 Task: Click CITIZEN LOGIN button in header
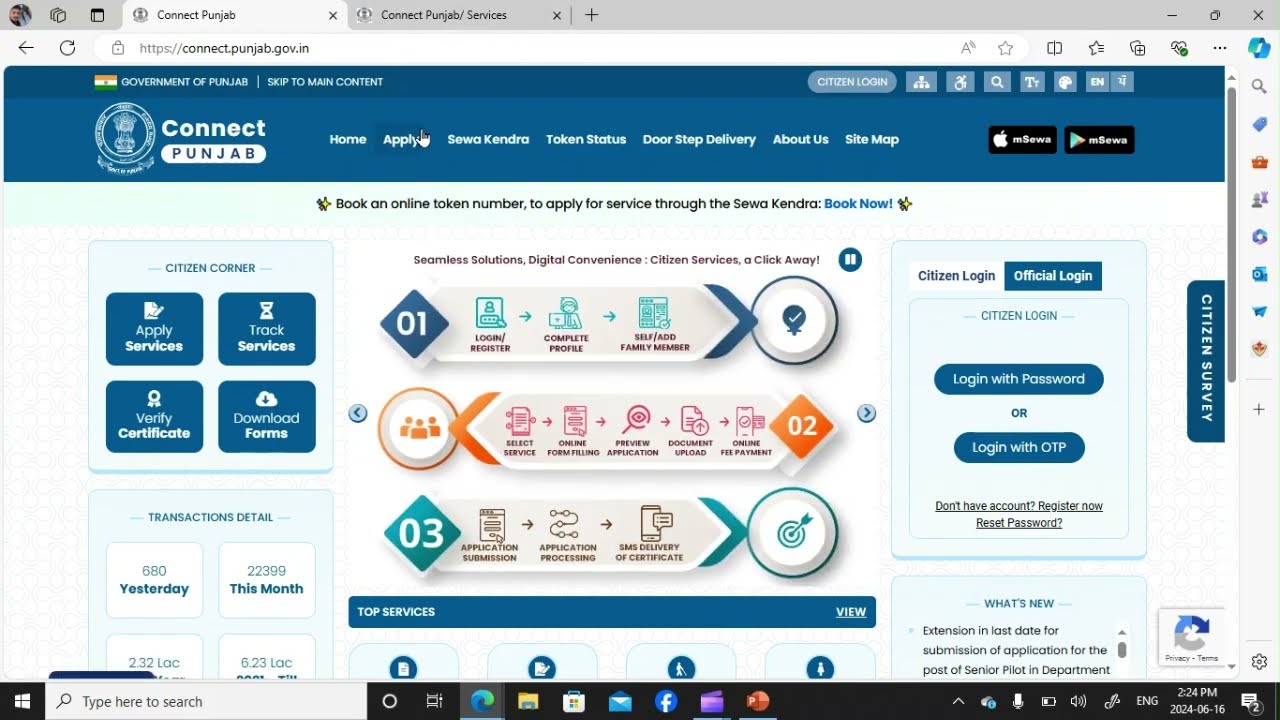point(852,82)
